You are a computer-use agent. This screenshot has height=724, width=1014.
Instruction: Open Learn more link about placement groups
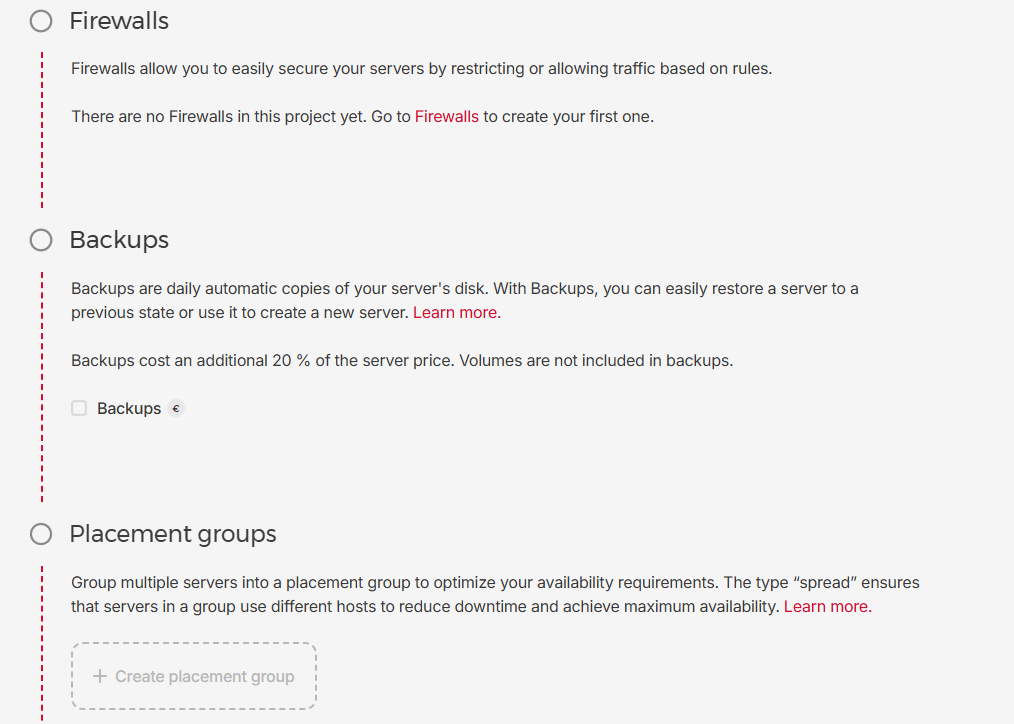827,606
